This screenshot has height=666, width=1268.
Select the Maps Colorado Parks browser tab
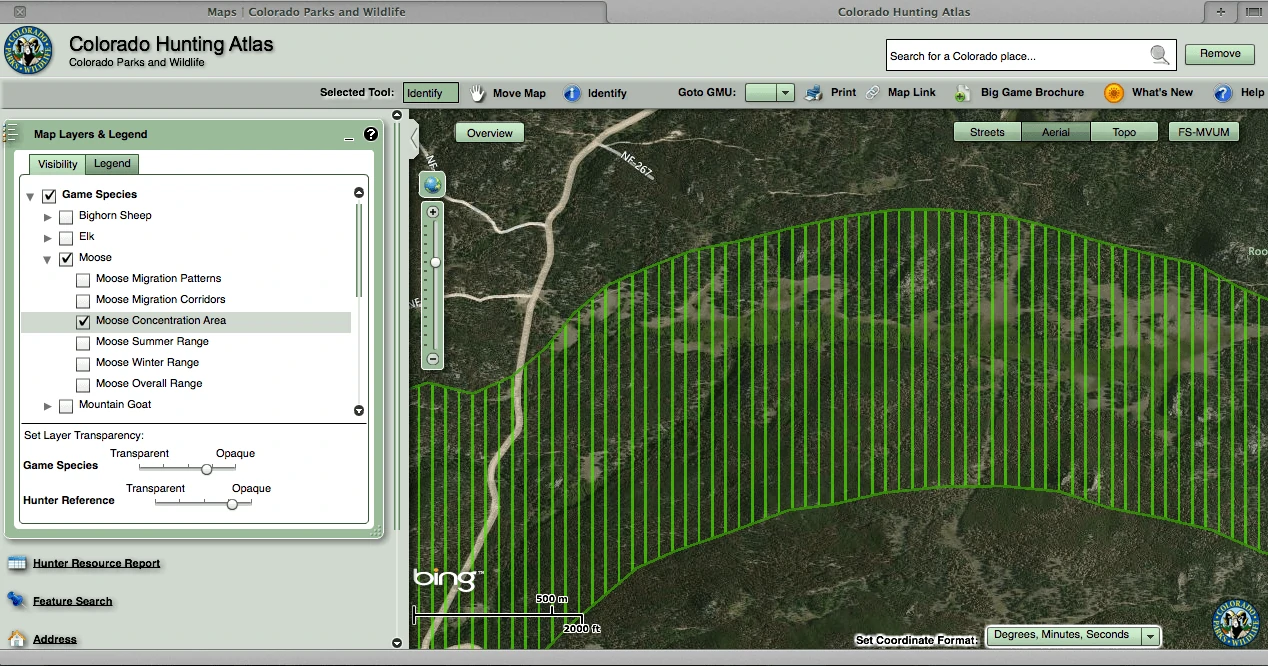[305, 12]
